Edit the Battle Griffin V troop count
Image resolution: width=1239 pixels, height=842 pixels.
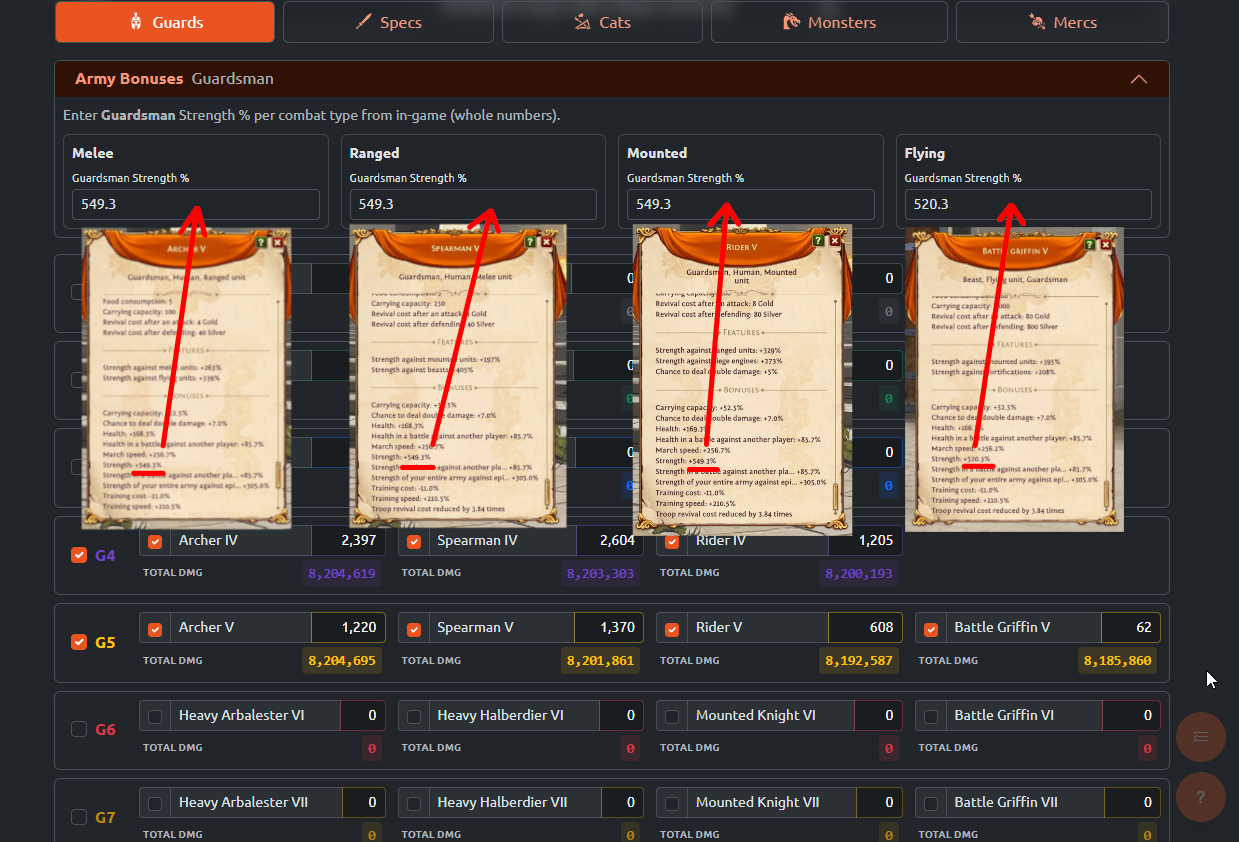(1131, 628)
